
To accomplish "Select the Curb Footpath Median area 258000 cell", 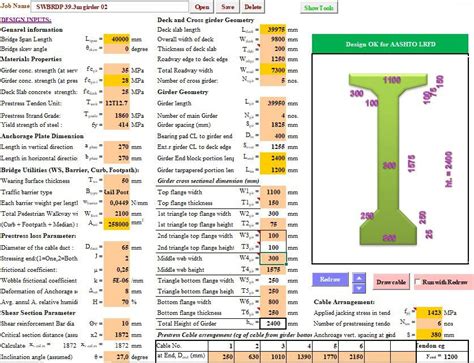I will pos(116,224).
